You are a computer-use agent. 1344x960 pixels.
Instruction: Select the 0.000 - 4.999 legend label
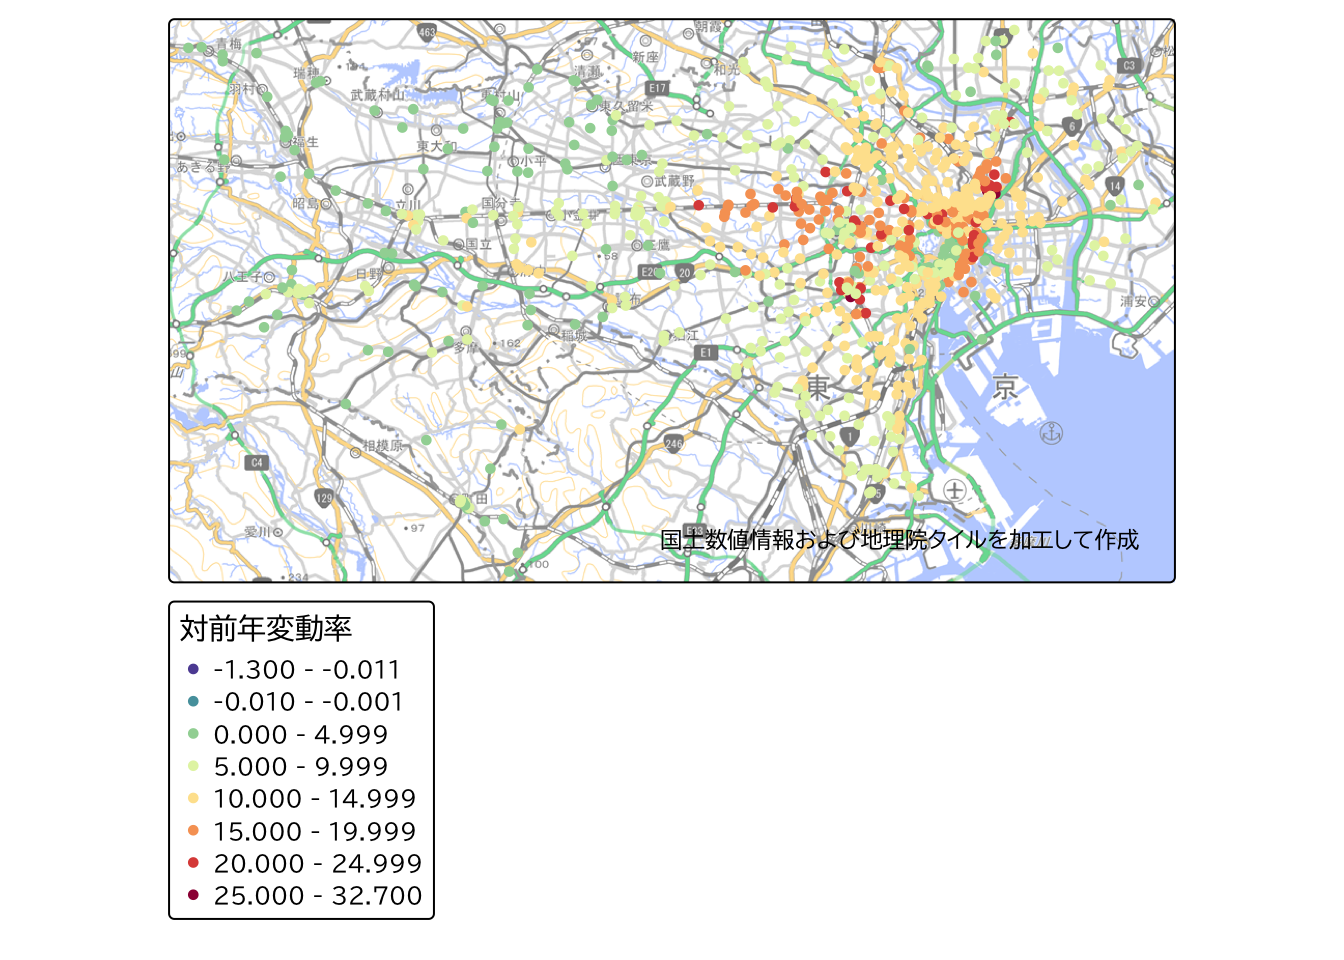pyautogui.click(x=300, y=735)
